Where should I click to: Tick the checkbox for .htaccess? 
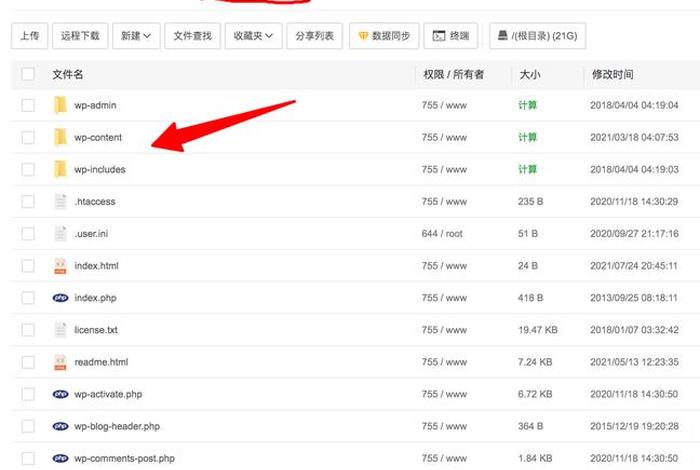click(x=28, y=202)
